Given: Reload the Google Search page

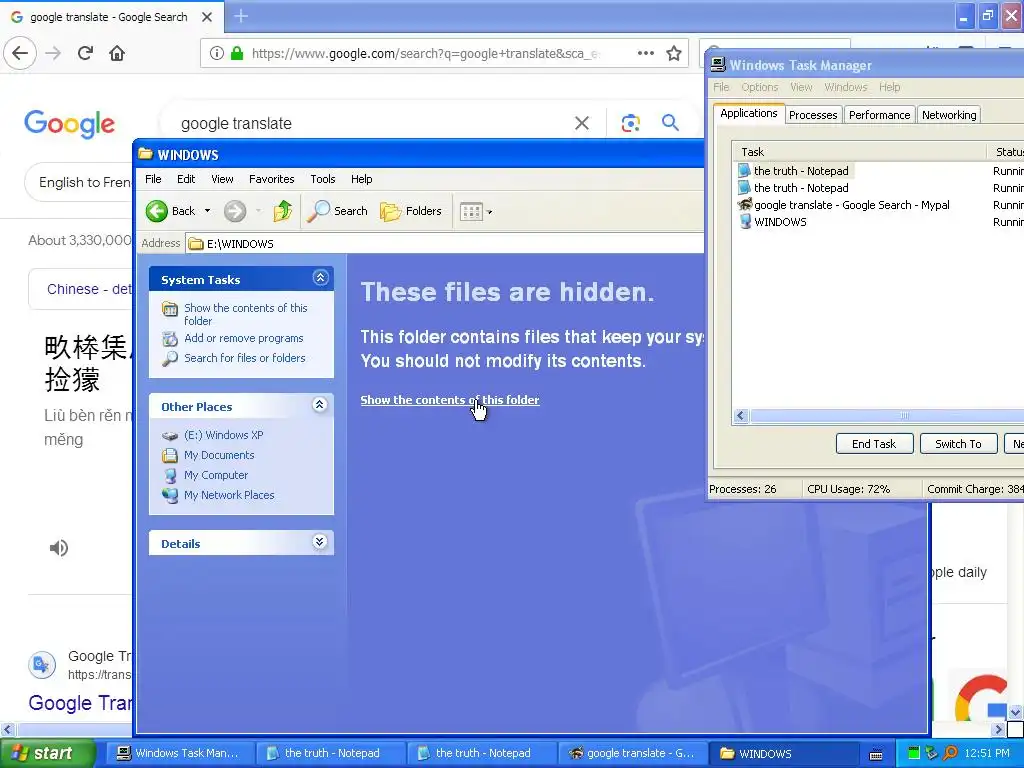Looking at the screenshot, I should pyautogui.click(x=85, y=53).
